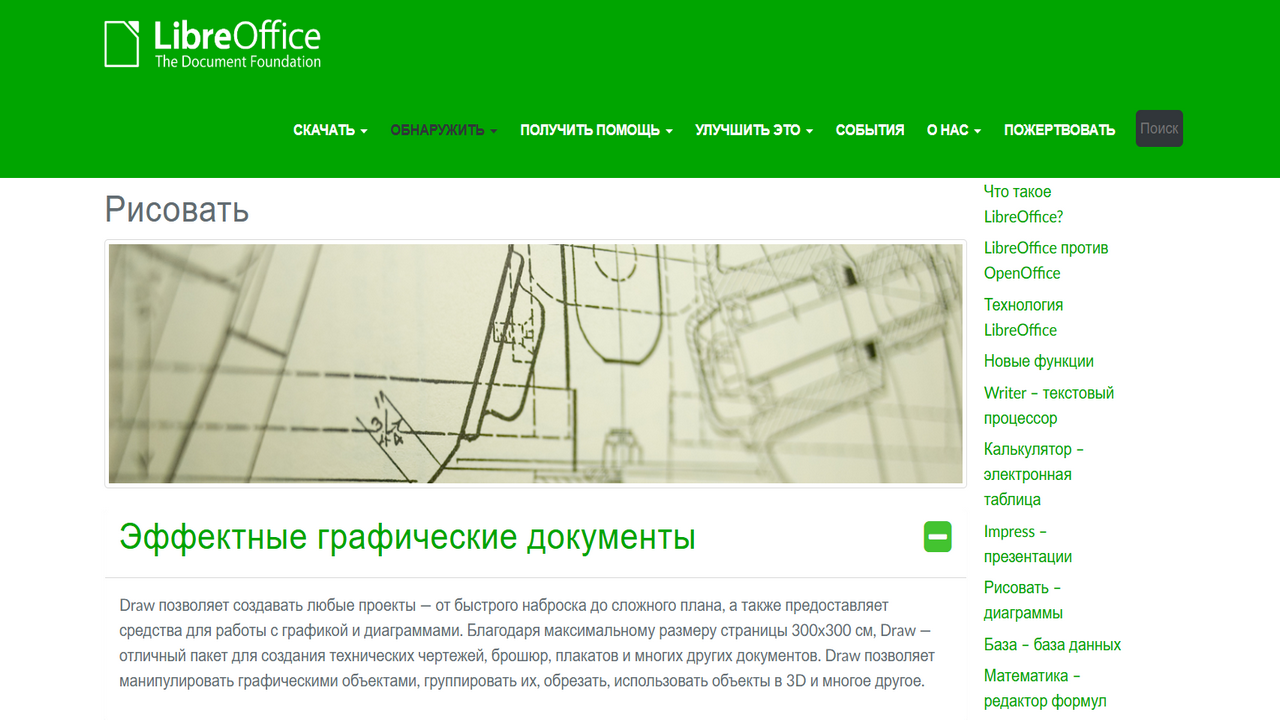The image size is (1280, 720).
Task: Collapse the Эффектные графические документы section
Action: [x=937, y=537]
